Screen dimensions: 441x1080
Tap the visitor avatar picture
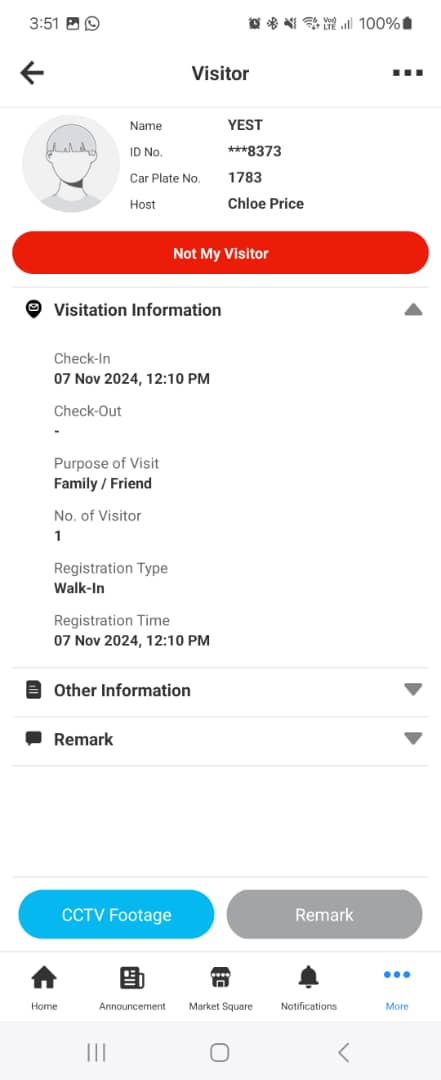point(71,163)
